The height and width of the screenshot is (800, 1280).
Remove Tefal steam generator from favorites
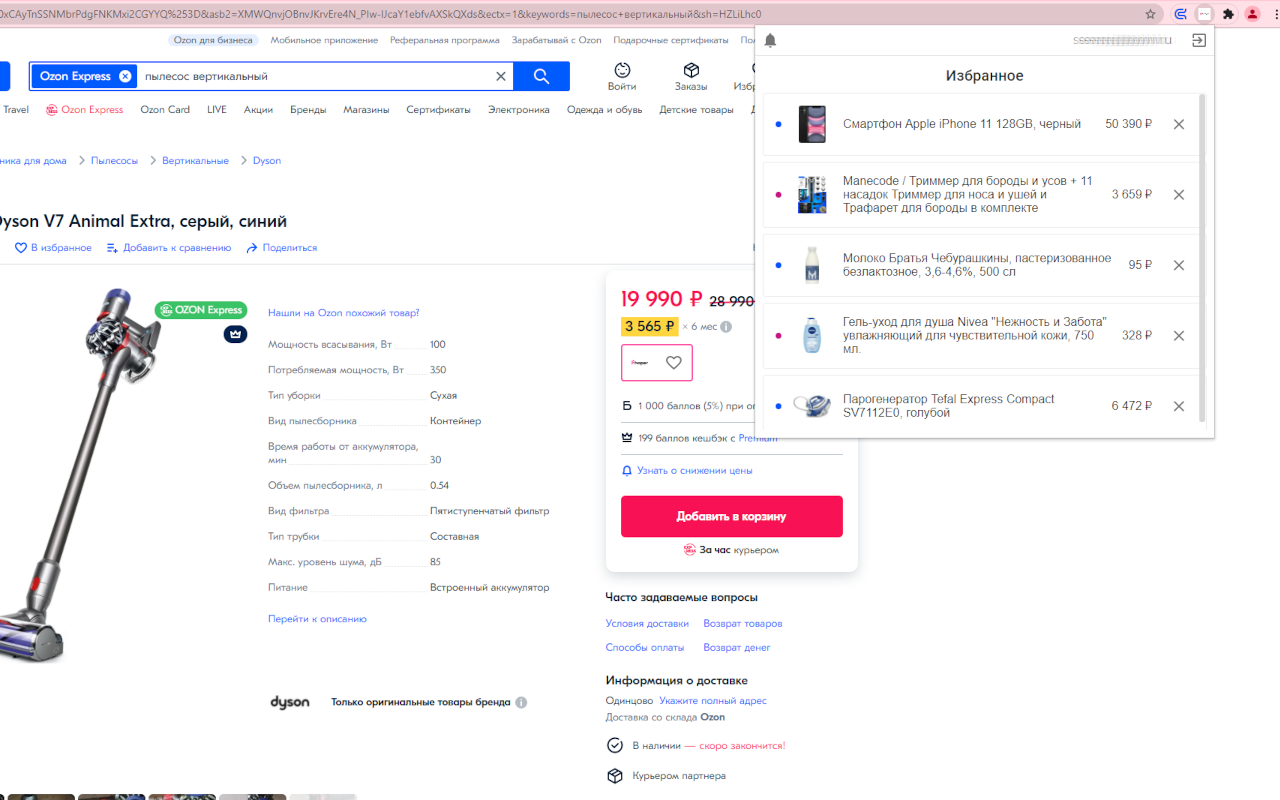[1179, 407]
